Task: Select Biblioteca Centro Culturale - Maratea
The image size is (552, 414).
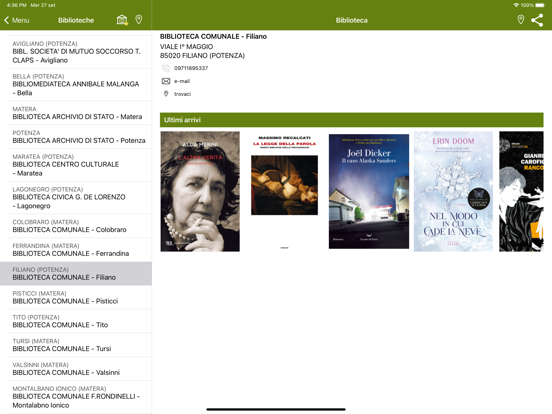Action: click(76, 165)
